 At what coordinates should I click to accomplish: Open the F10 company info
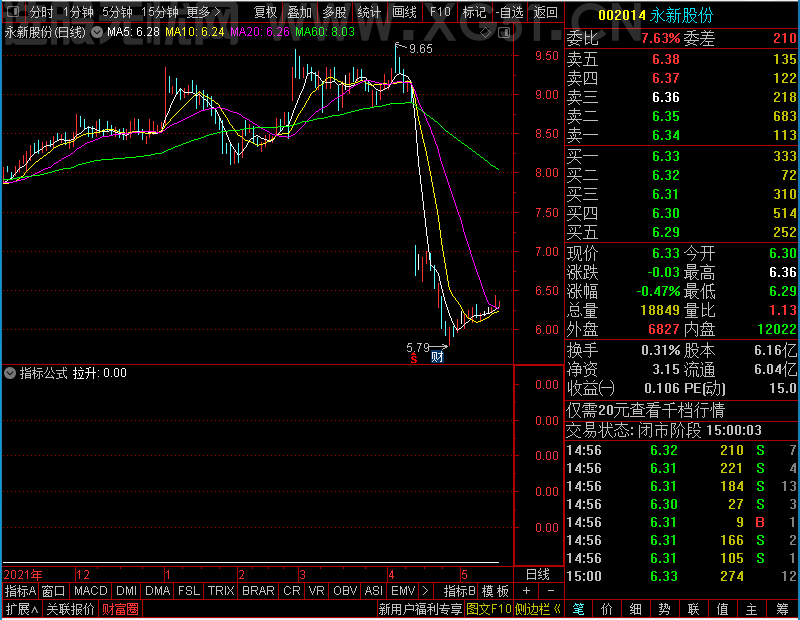click(x=440, y=12)
